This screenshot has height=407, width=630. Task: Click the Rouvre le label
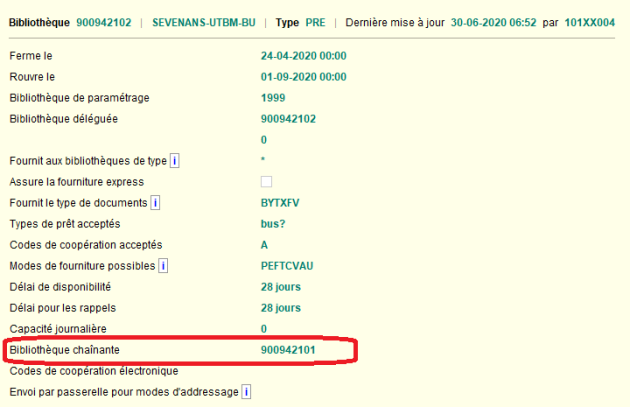tap(32, 77)
